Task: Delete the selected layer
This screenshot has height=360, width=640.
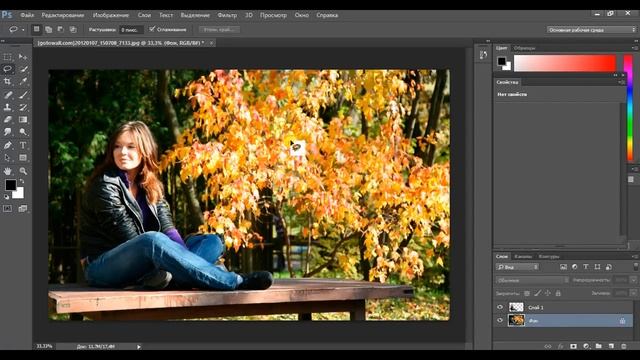Action: tap(624, 346)
